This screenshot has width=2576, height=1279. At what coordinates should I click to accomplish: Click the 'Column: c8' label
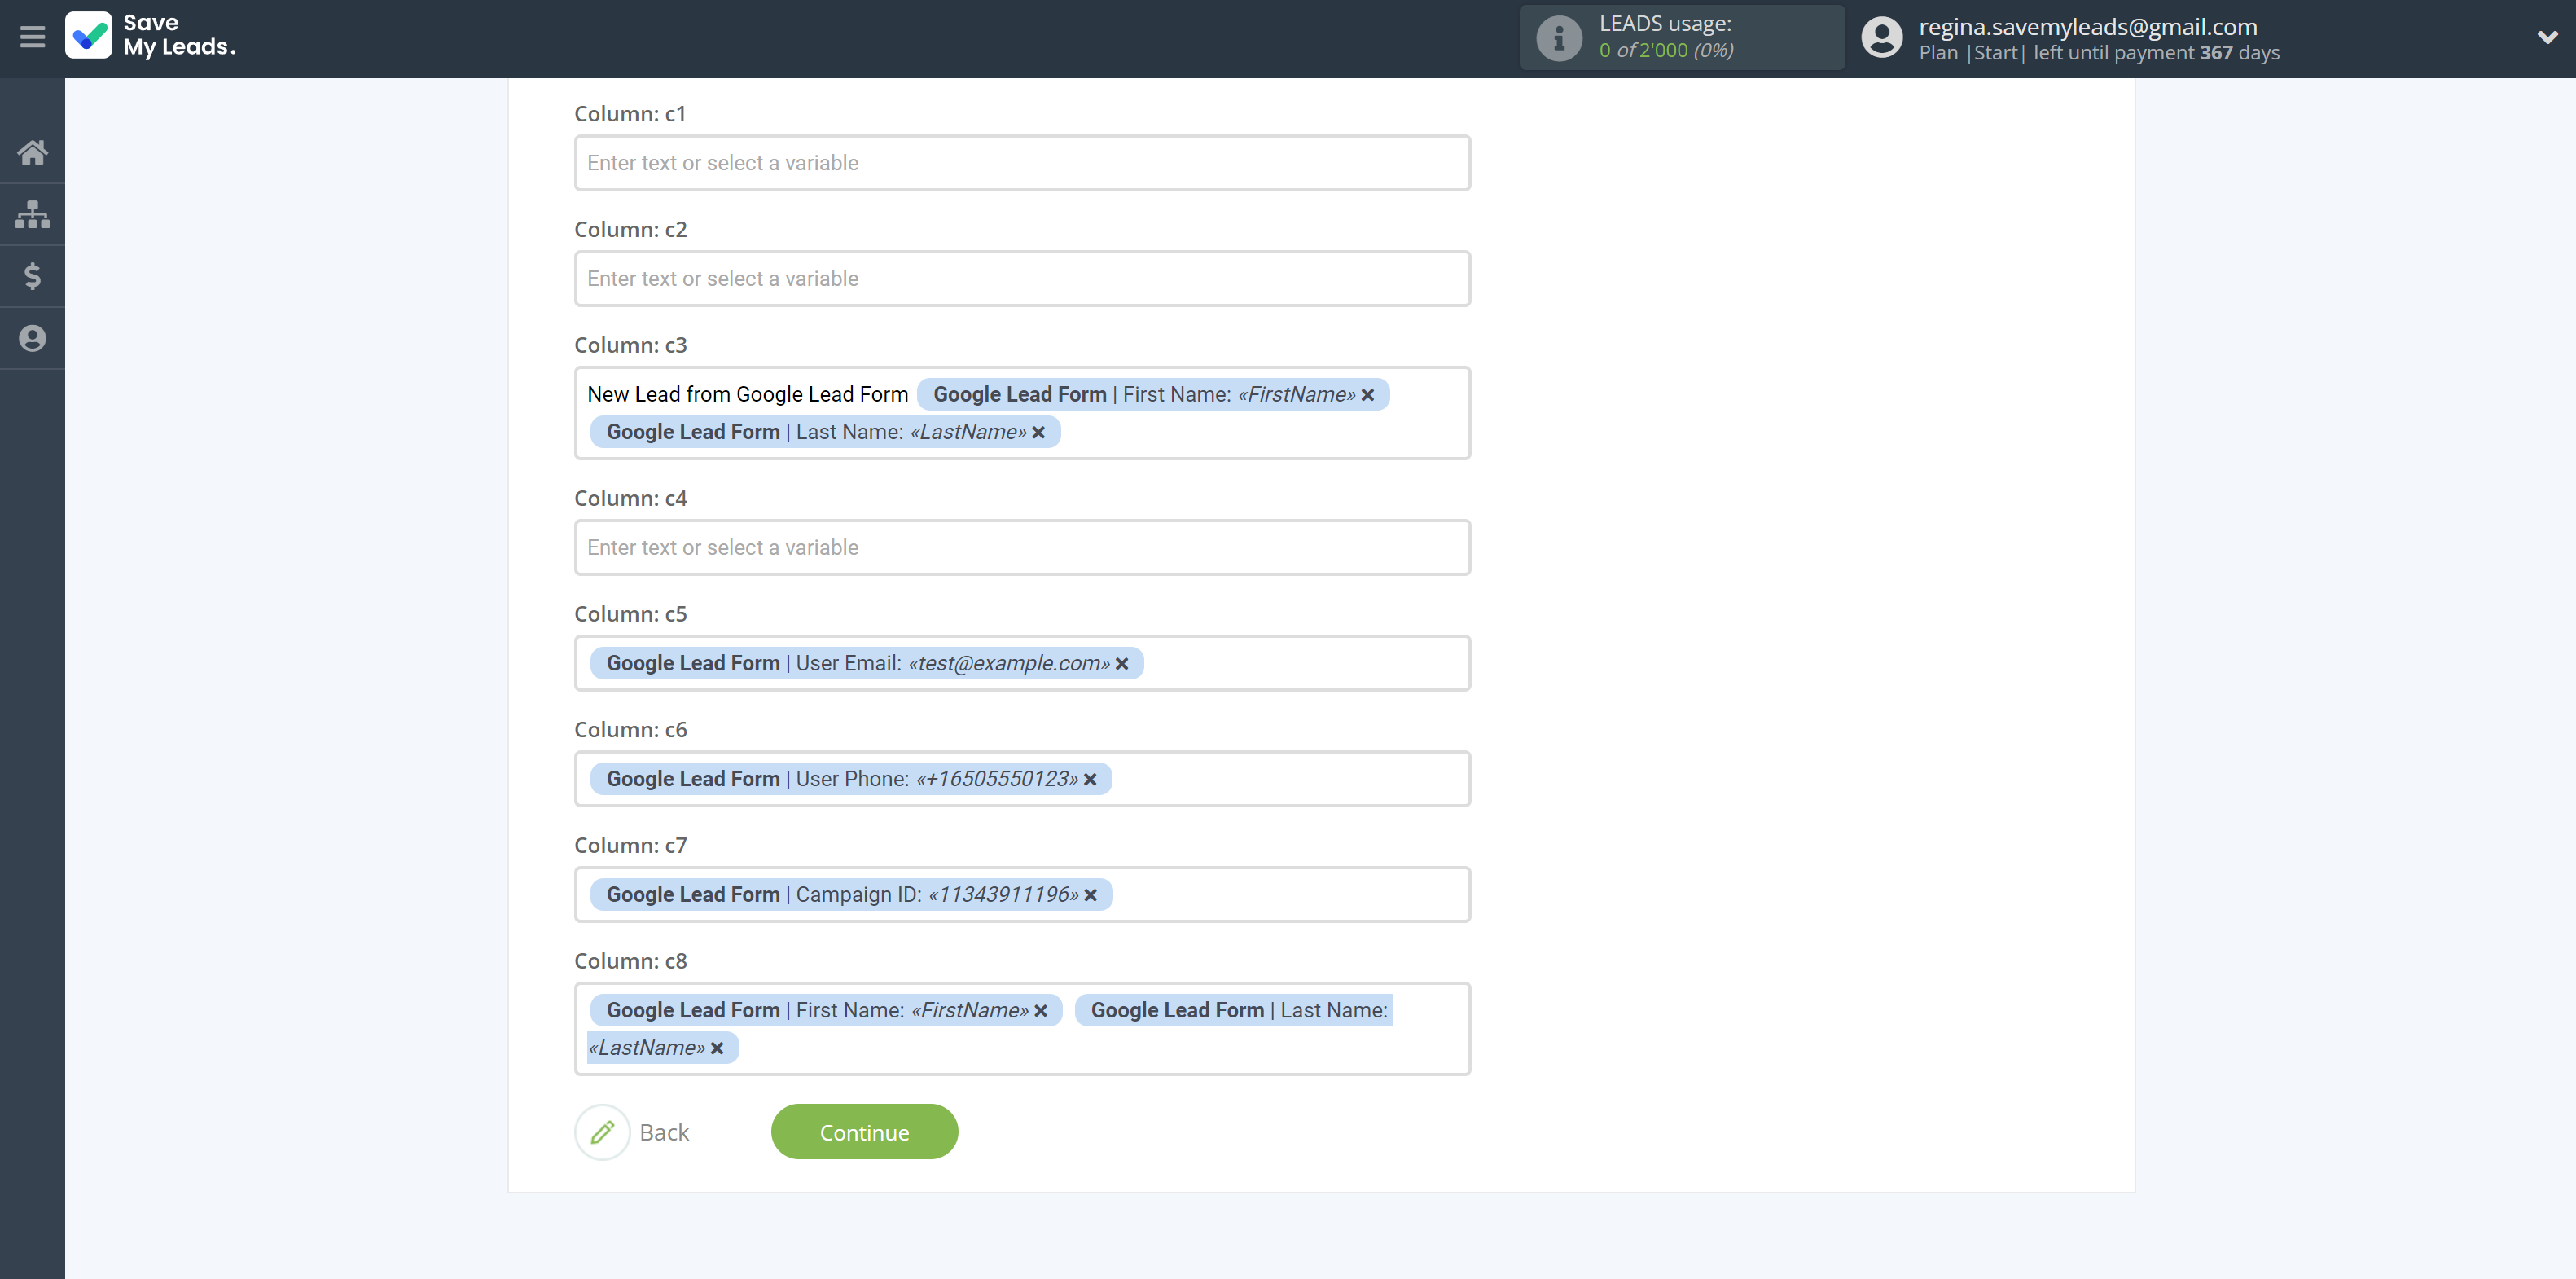click(630, 960)
